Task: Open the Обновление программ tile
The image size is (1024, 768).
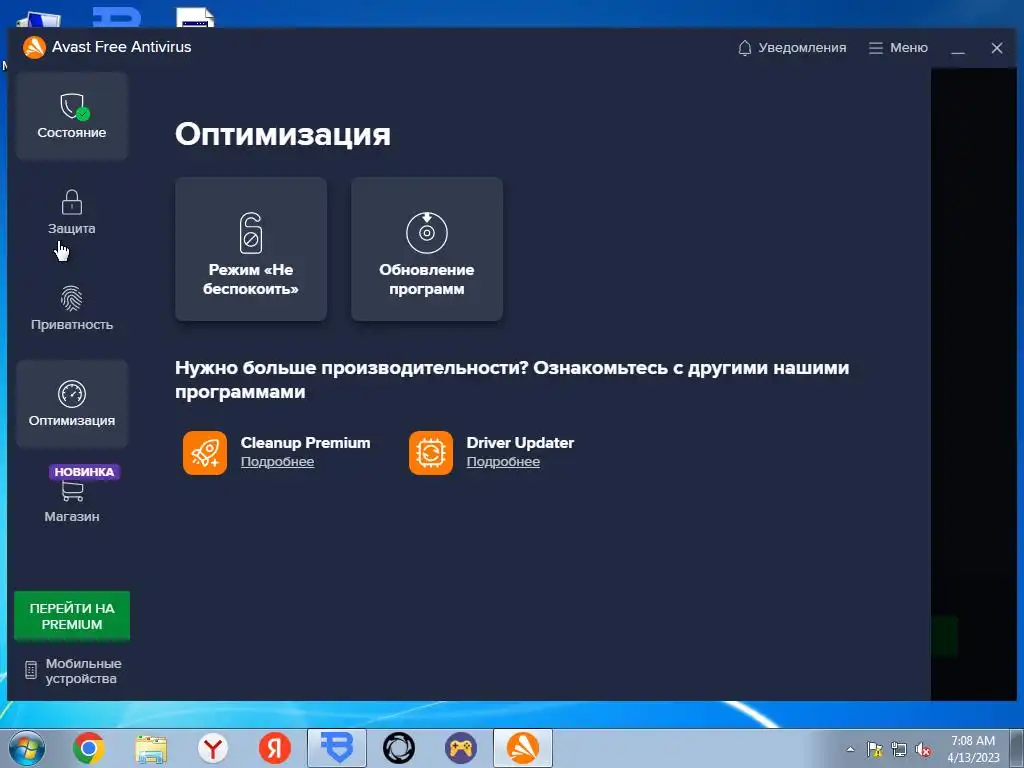Action: pyautogui.click(x=427, y=249)
